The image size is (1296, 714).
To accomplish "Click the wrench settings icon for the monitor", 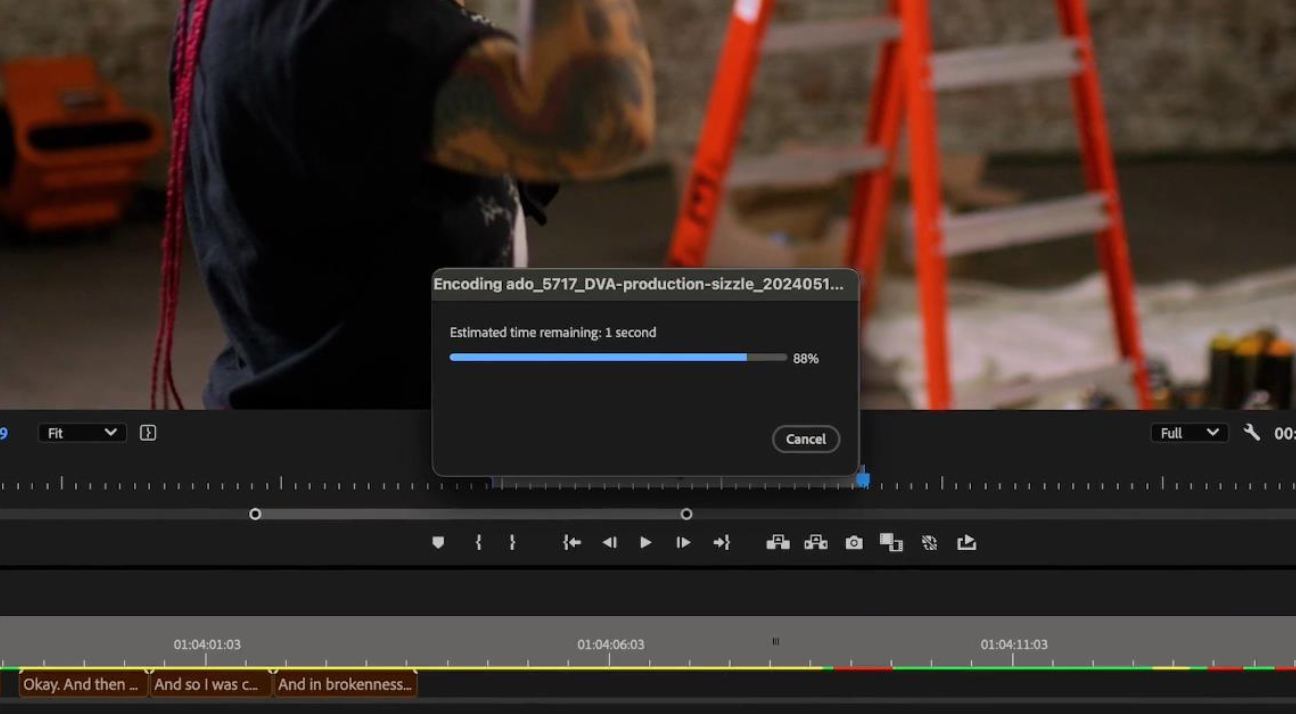I will tap(1251, 432).
